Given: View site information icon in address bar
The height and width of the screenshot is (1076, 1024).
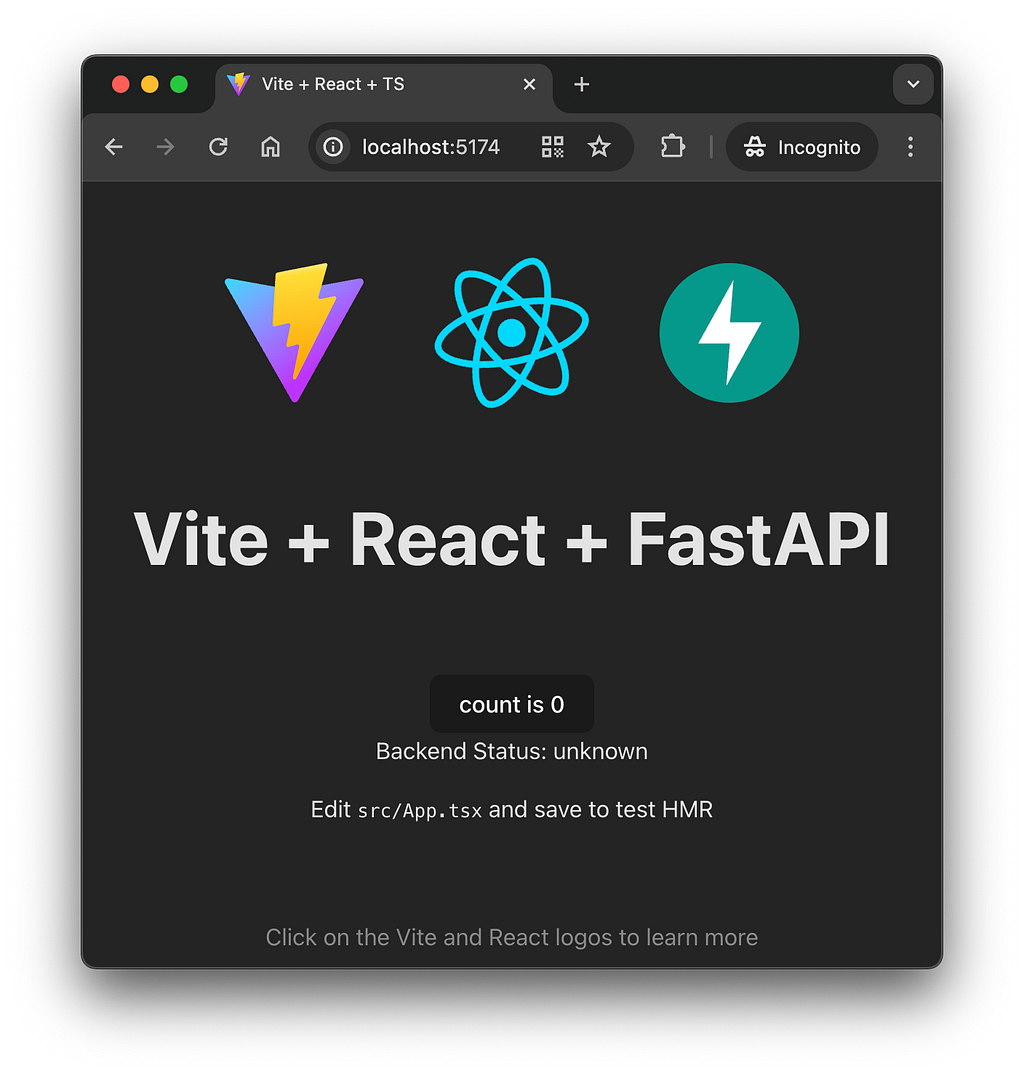Looking at the screenshot, I should tap(333, 147).
